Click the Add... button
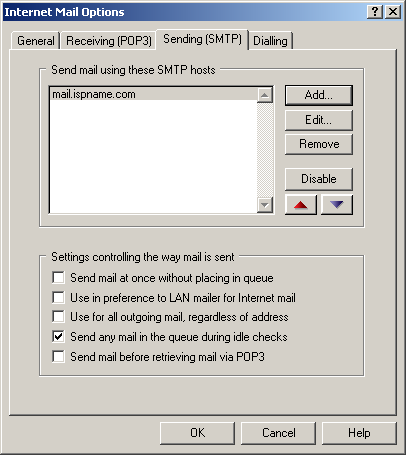406x455 pixels. pyautogui.click(x=319, y=95)
